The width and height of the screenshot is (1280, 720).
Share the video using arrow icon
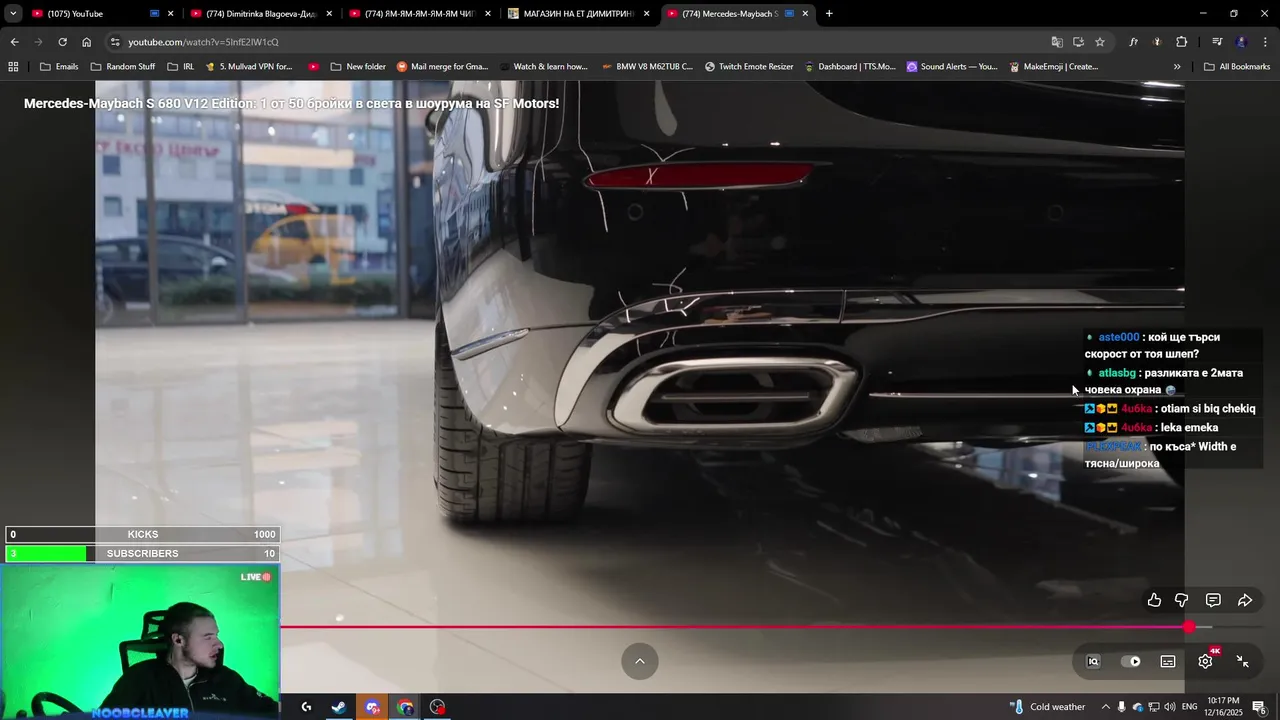point(1245,600)
